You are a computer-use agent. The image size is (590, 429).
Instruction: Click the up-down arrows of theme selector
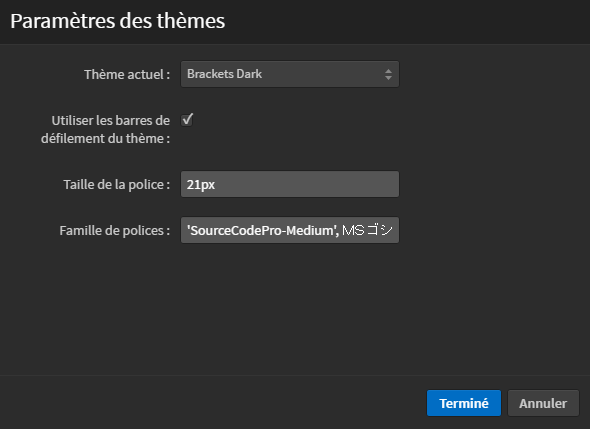(388, 74)
